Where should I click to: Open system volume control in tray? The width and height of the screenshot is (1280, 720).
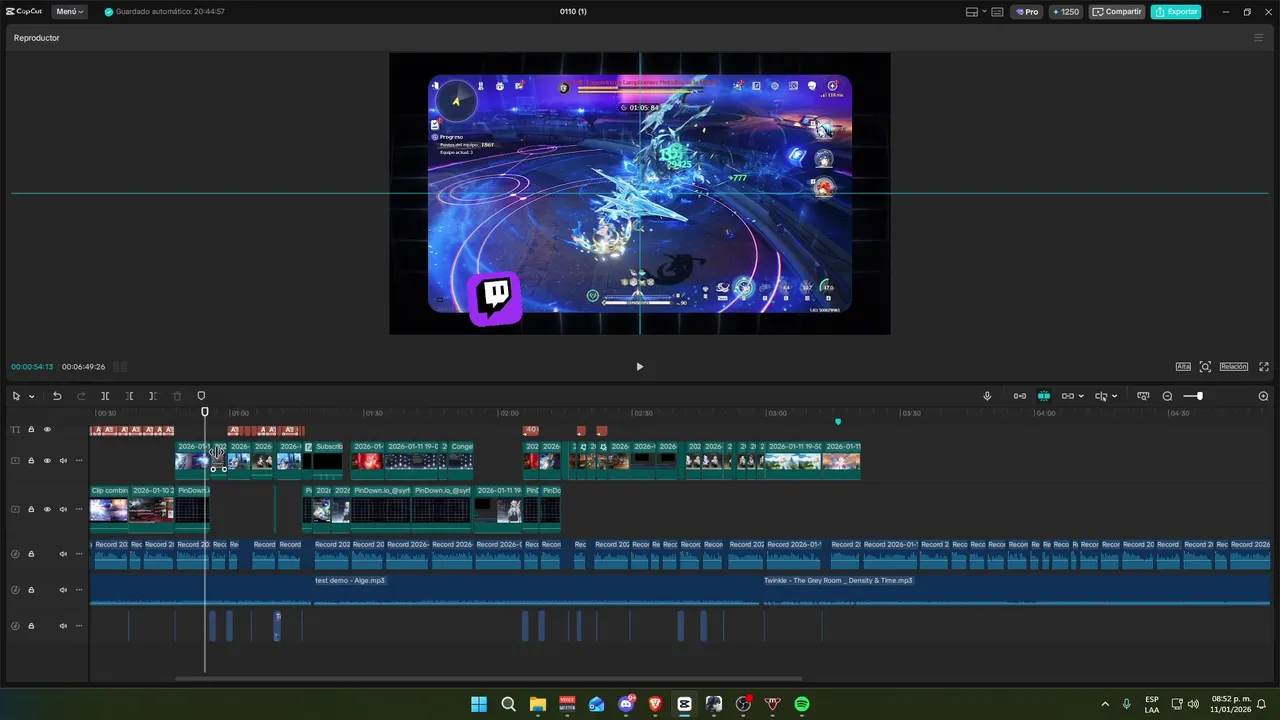1193,704
